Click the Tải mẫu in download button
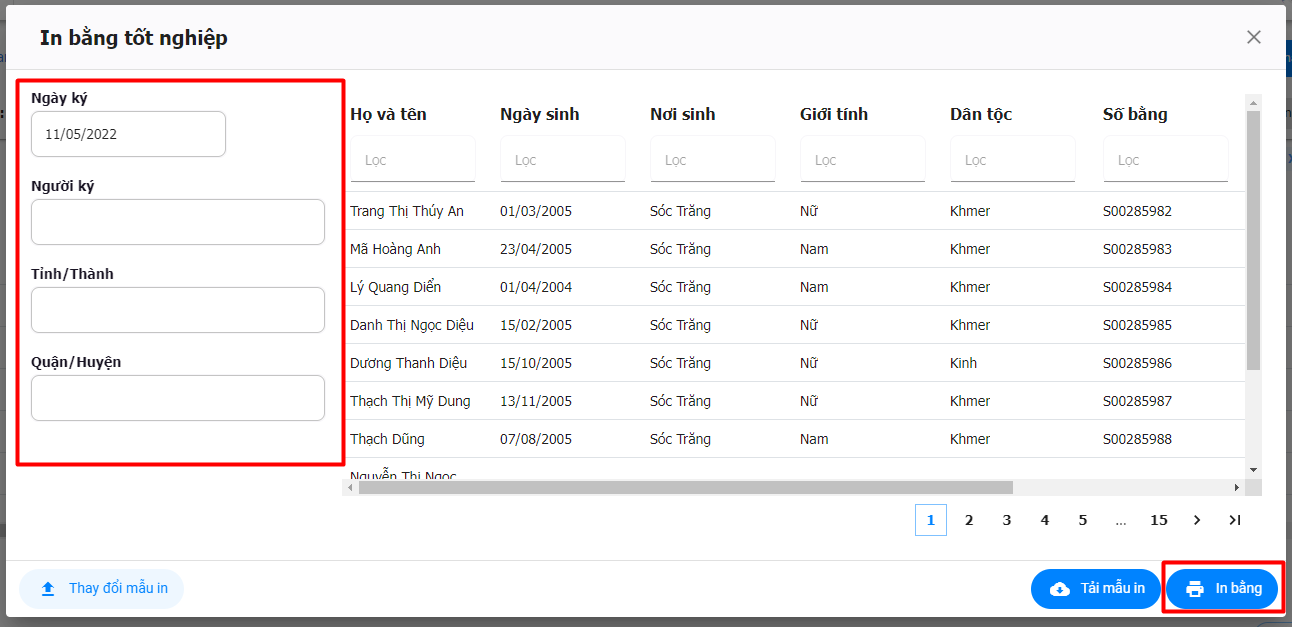Viewport: 1292px width, 627px height. [x=1096, y=589]
